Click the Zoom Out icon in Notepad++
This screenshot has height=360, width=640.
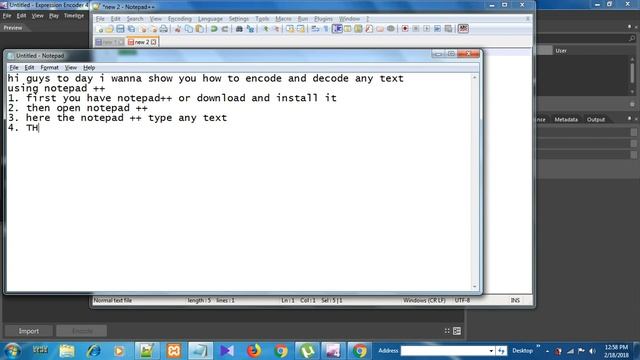(x=276, y=29)
